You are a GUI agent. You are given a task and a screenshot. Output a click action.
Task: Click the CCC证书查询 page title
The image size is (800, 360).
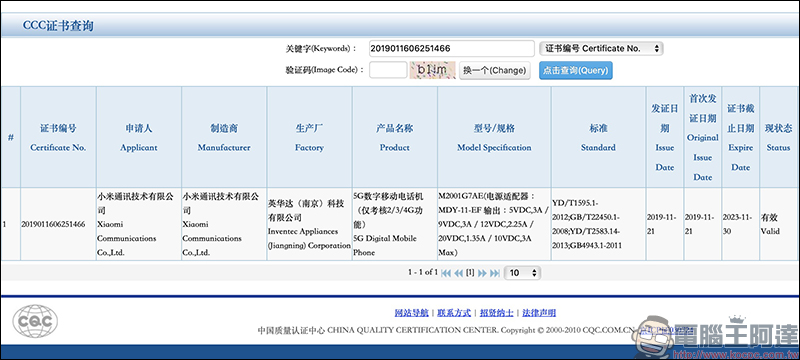click(58, 25)
